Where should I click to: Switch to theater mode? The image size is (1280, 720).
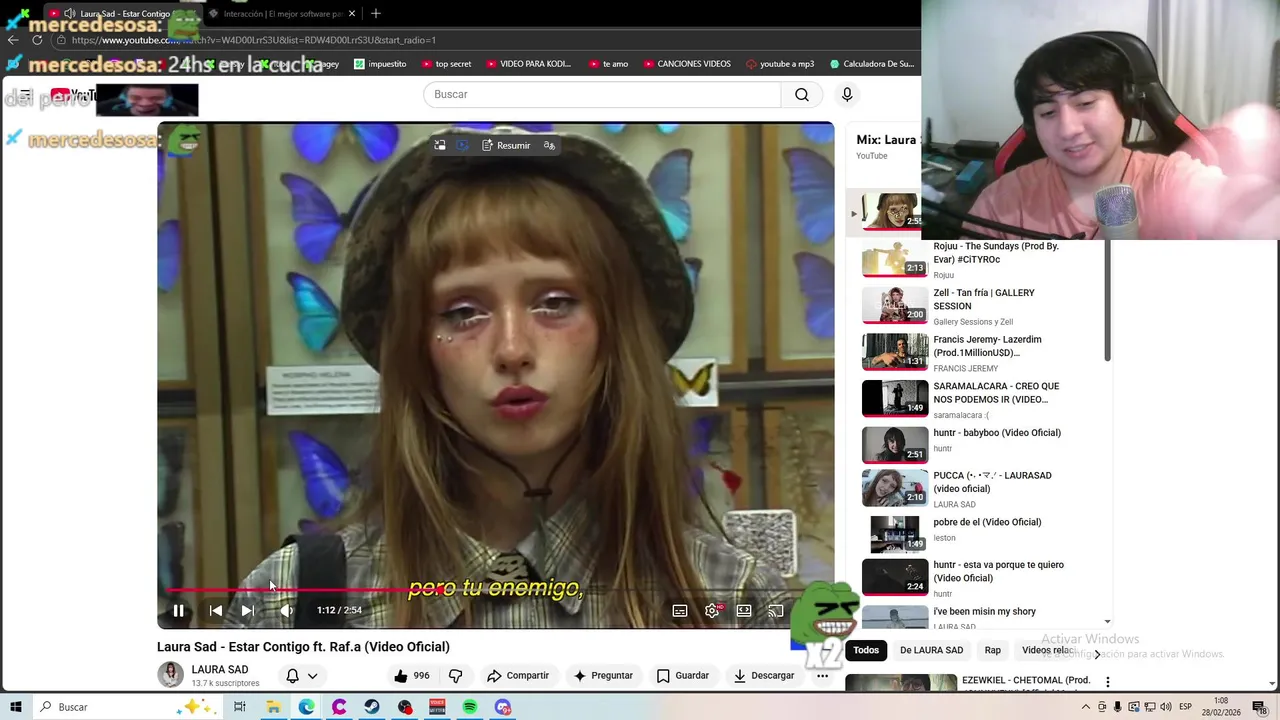pos(744,610)
